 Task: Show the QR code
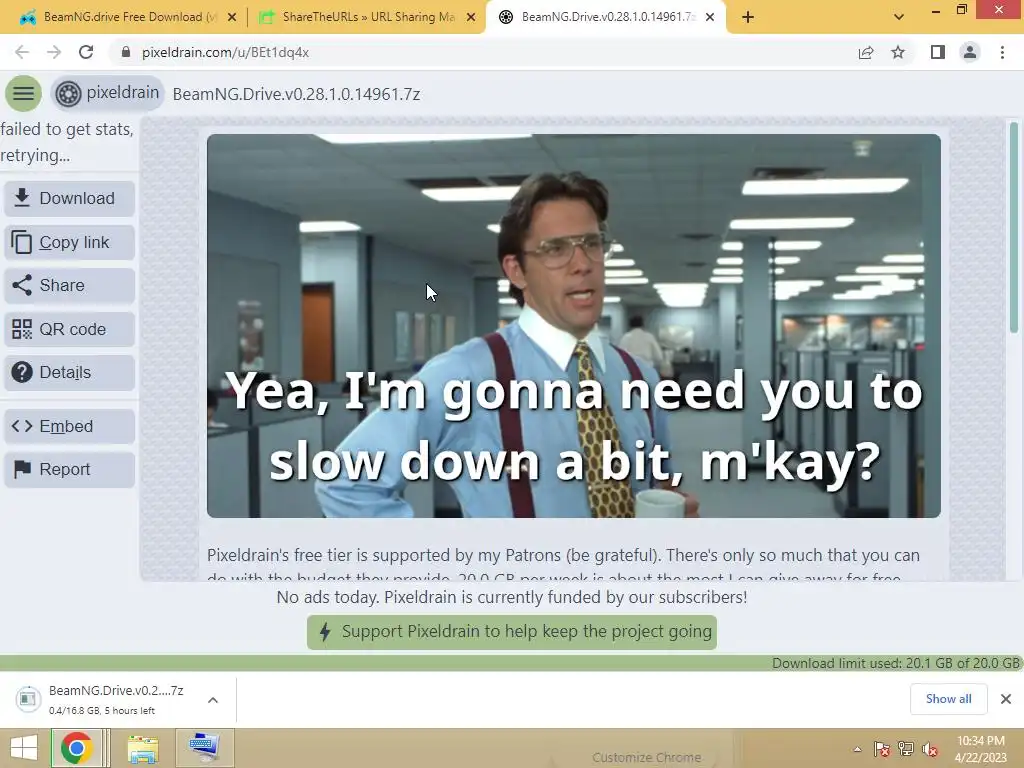[69, 329]
